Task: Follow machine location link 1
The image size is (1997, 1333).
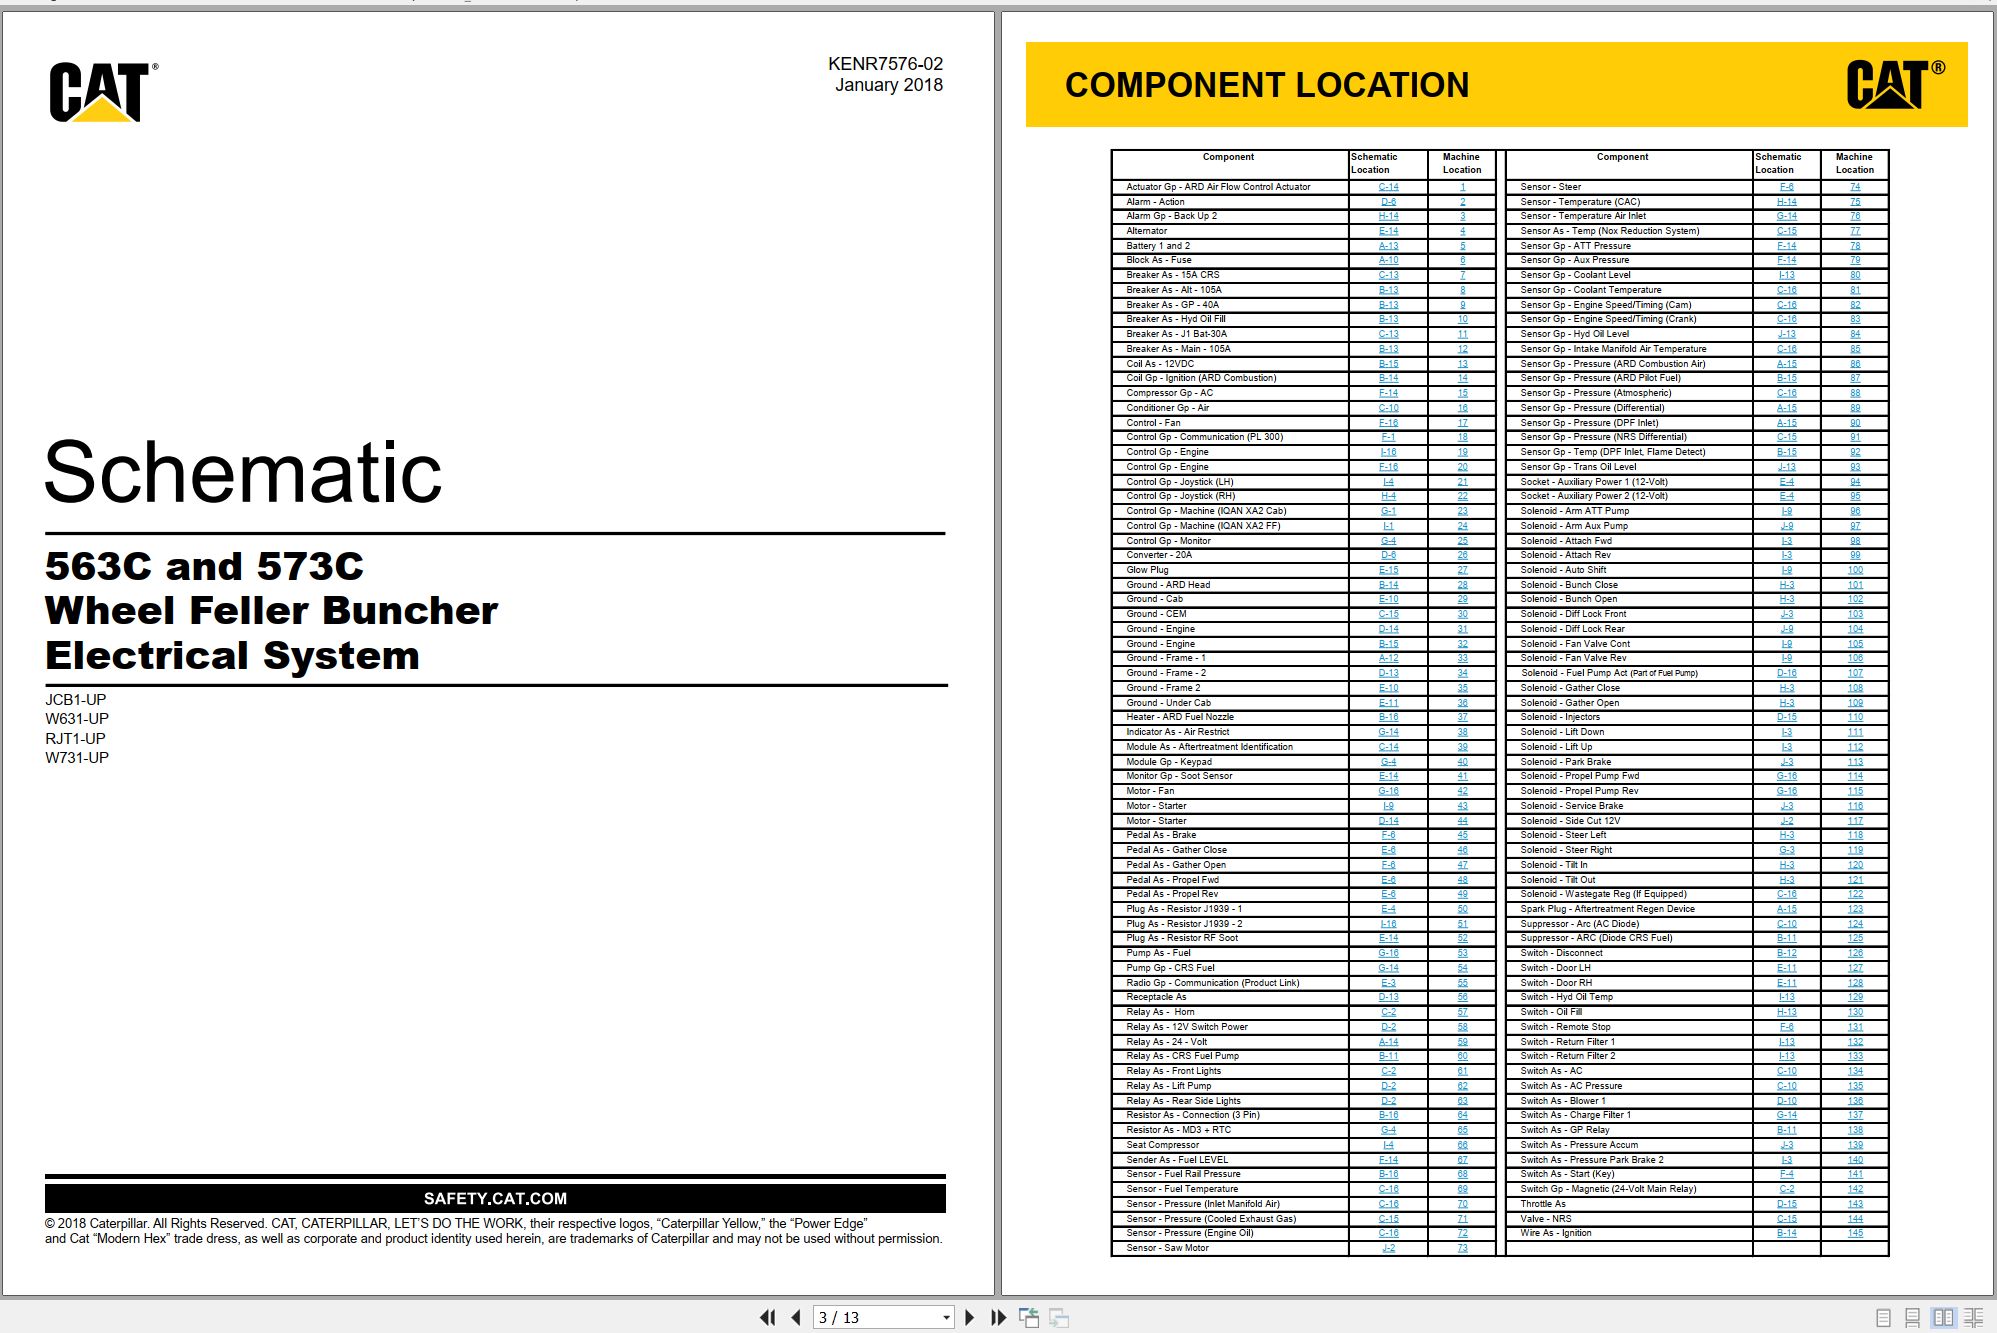Action: pos(1462,187)
